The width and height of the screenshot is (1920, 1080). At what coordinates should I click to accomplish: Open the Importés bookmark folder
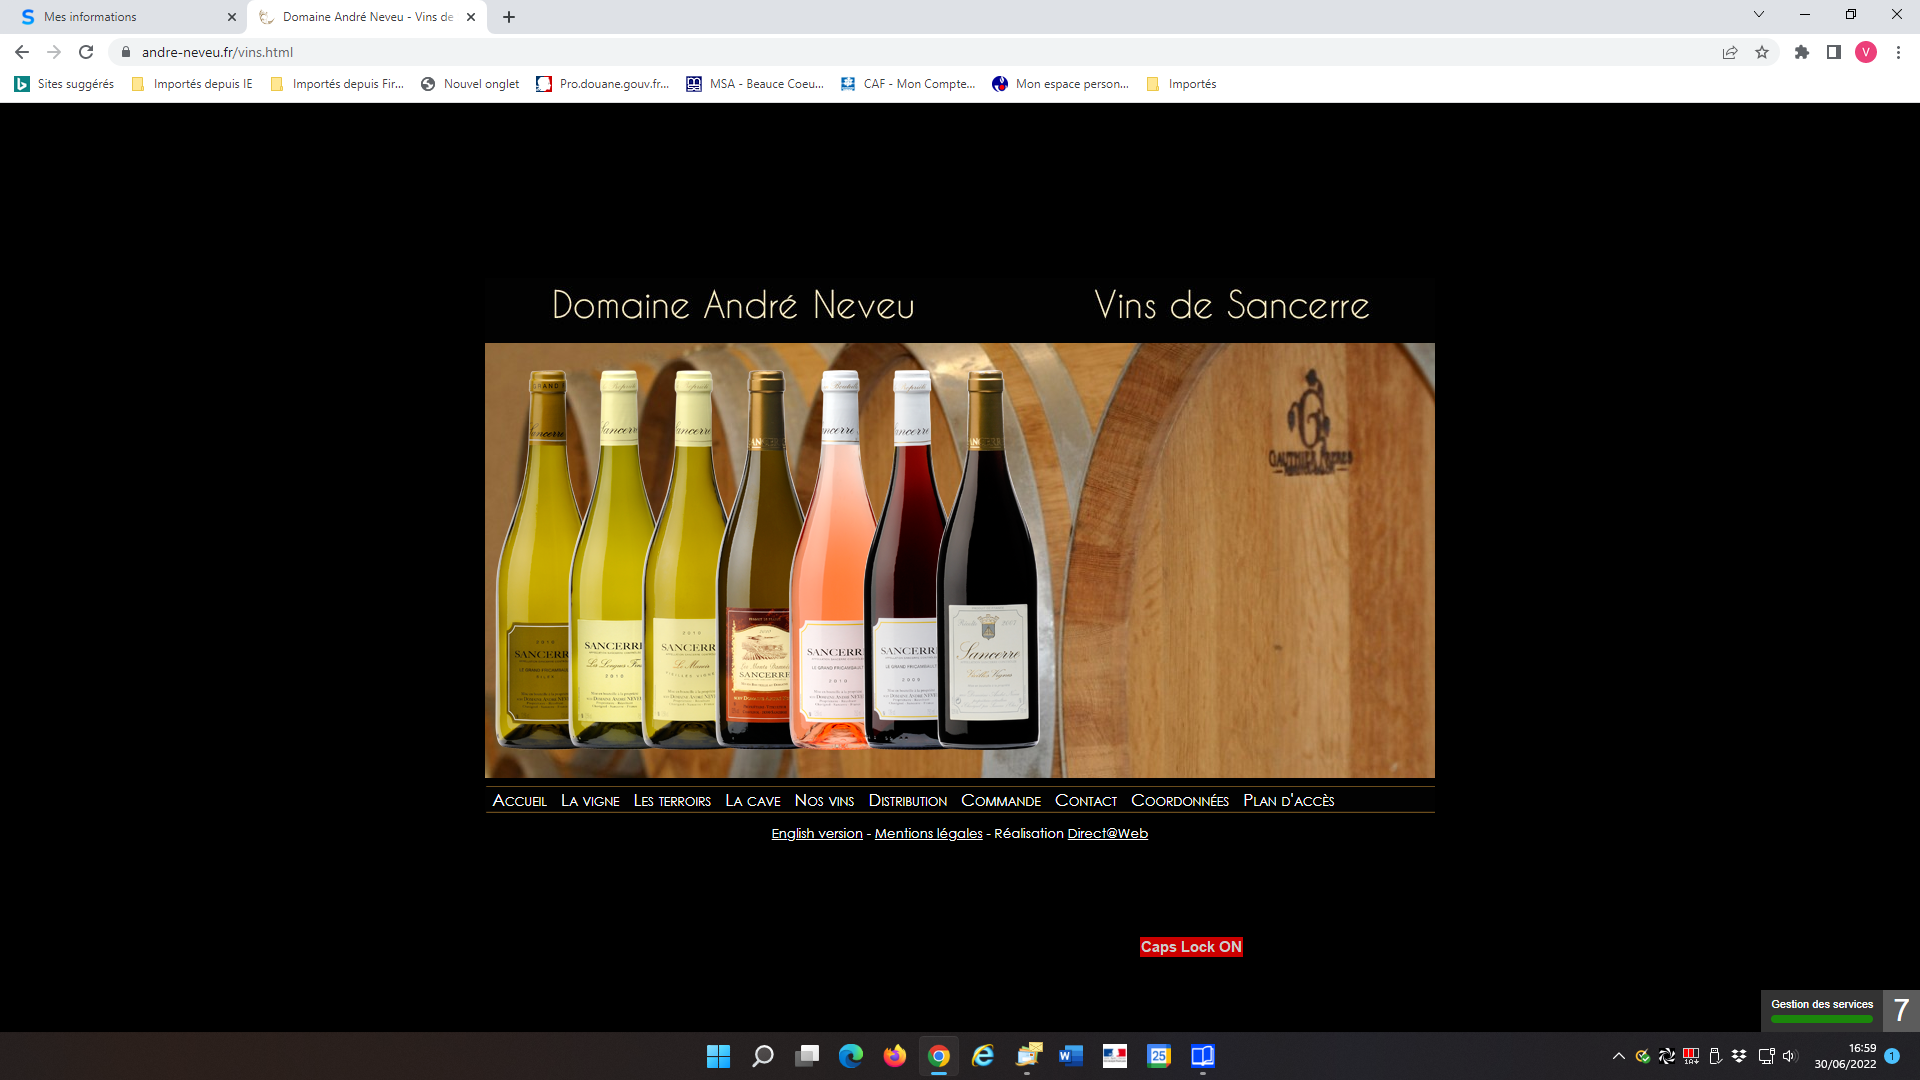tap(1181, 84)
